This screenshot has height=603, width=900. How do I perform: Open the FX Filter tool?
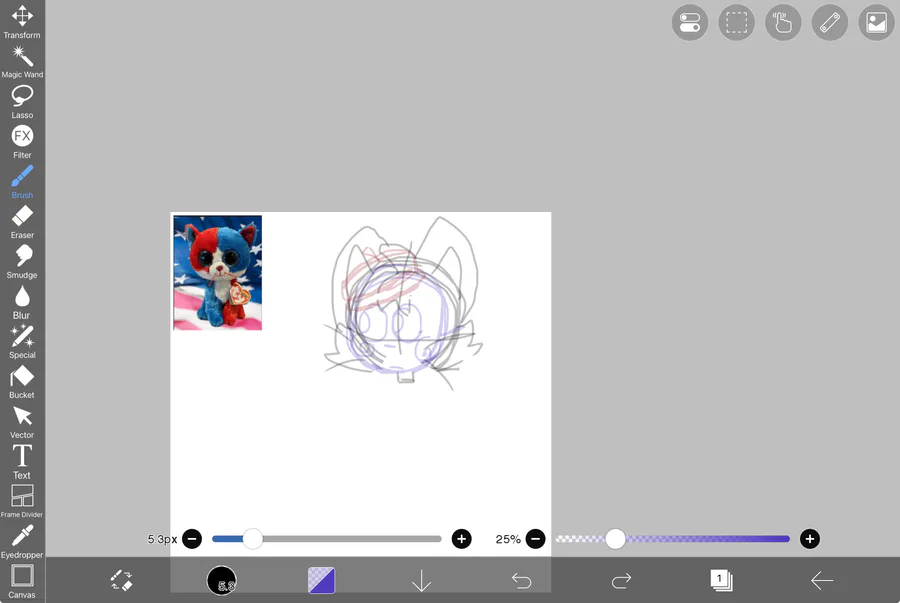click(22, 142)
